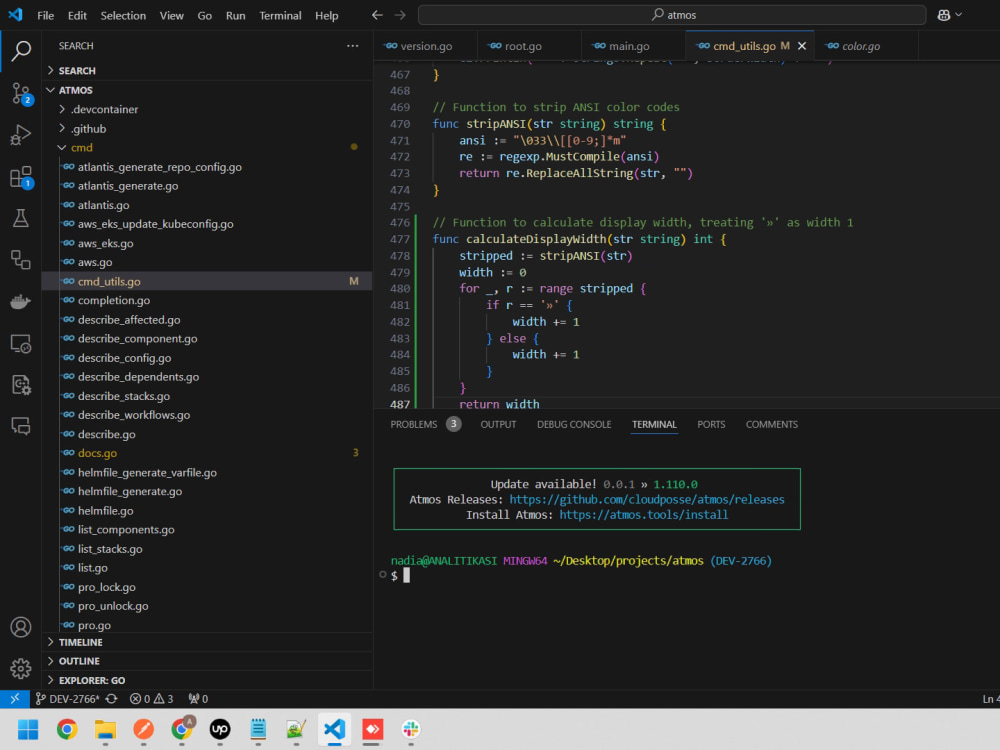The image size is (1000, 750).
Task: Open the Go menu
Action: [204, 15]
